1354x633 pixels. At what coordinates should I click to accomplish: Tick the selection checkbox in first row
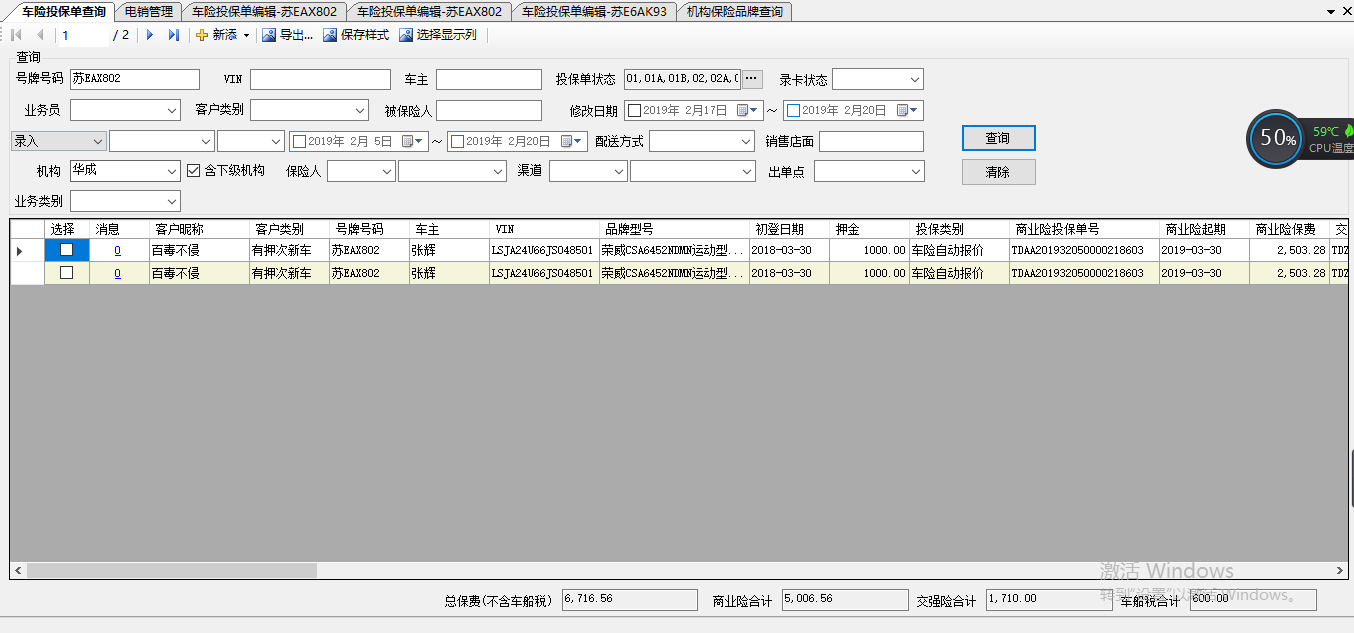tap(67, 250)
